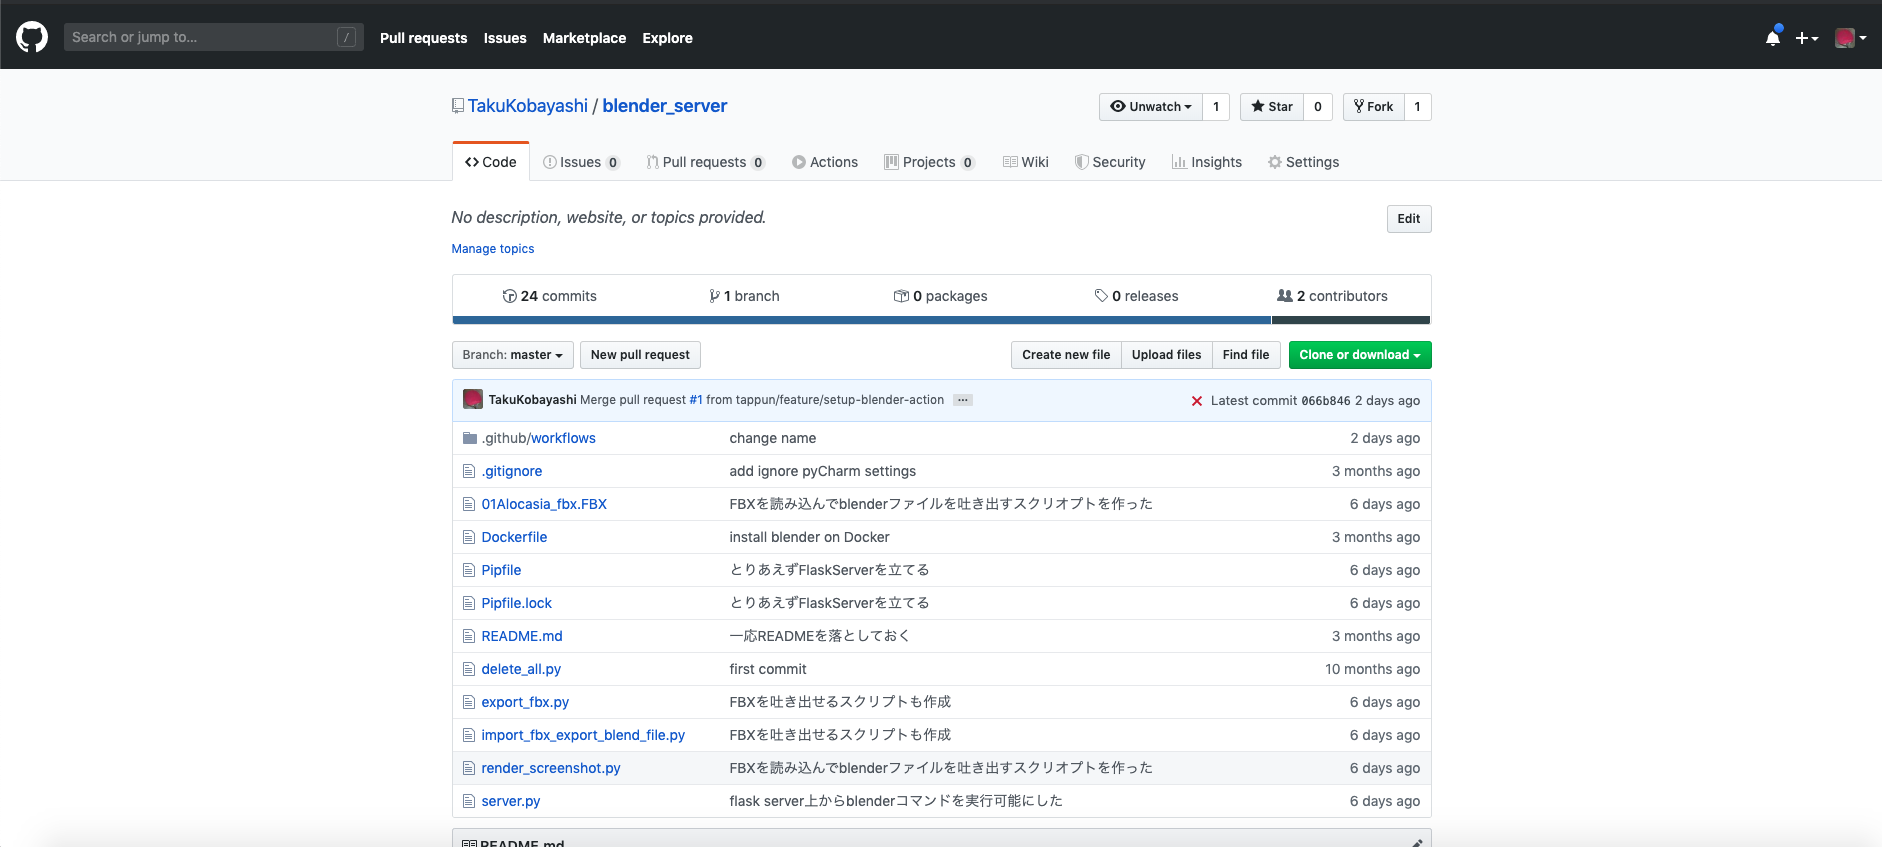The width and height of the screenshot is (1882, 847).
Task: View the 0 releases page
Action: (x=1136, y=296)
